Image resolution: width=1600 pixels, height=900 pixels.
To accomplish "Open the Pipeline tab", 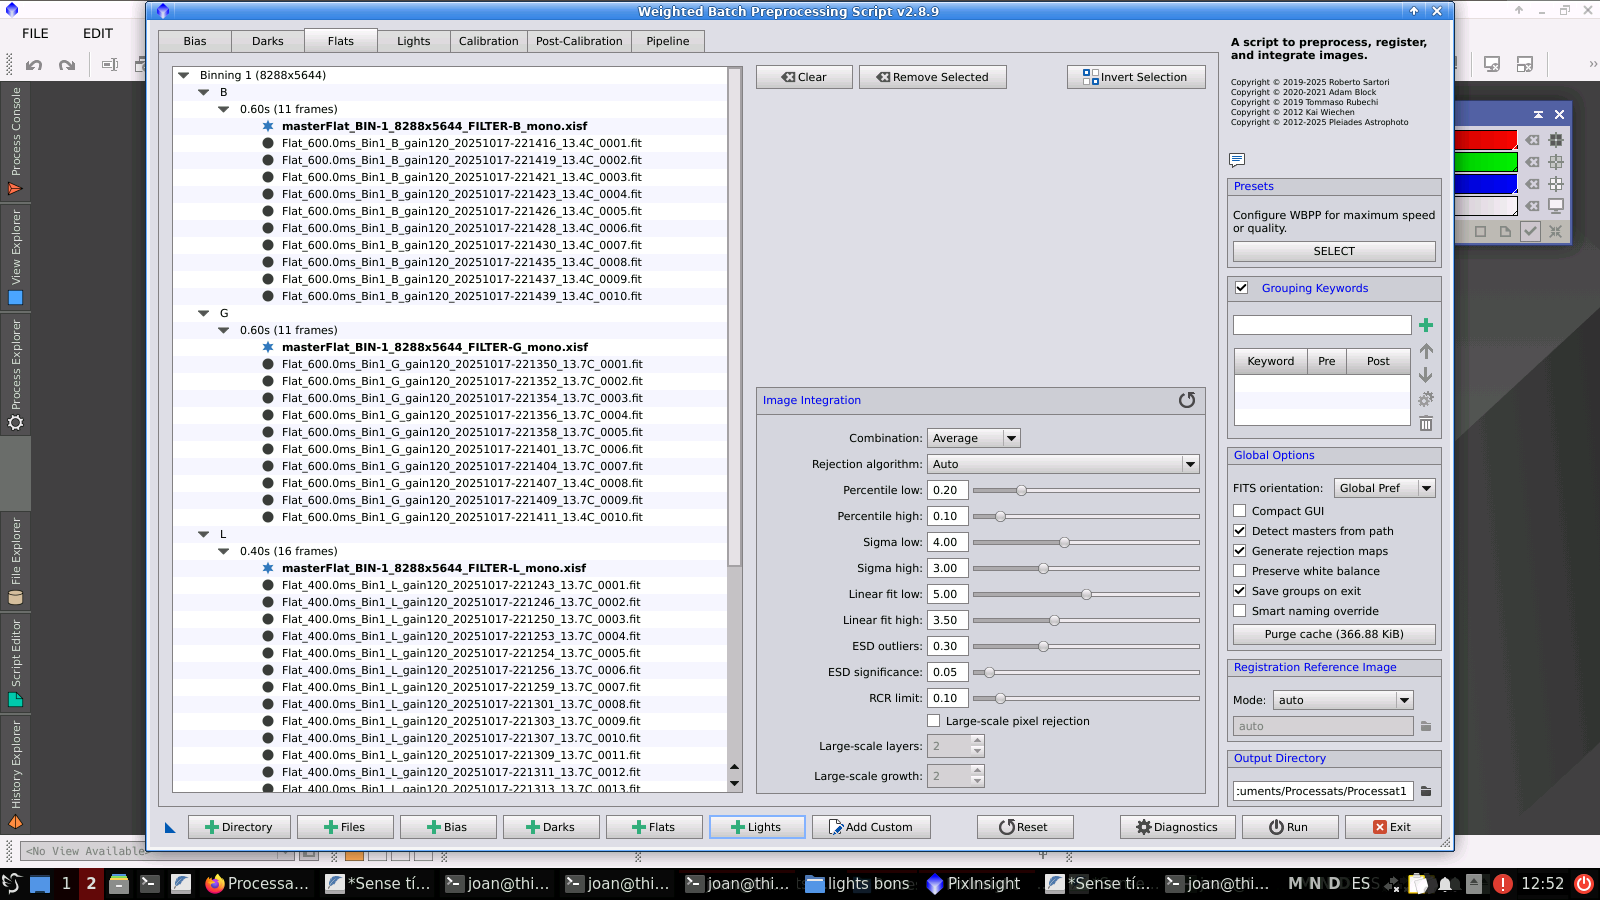I will click(x=667, y=41).
